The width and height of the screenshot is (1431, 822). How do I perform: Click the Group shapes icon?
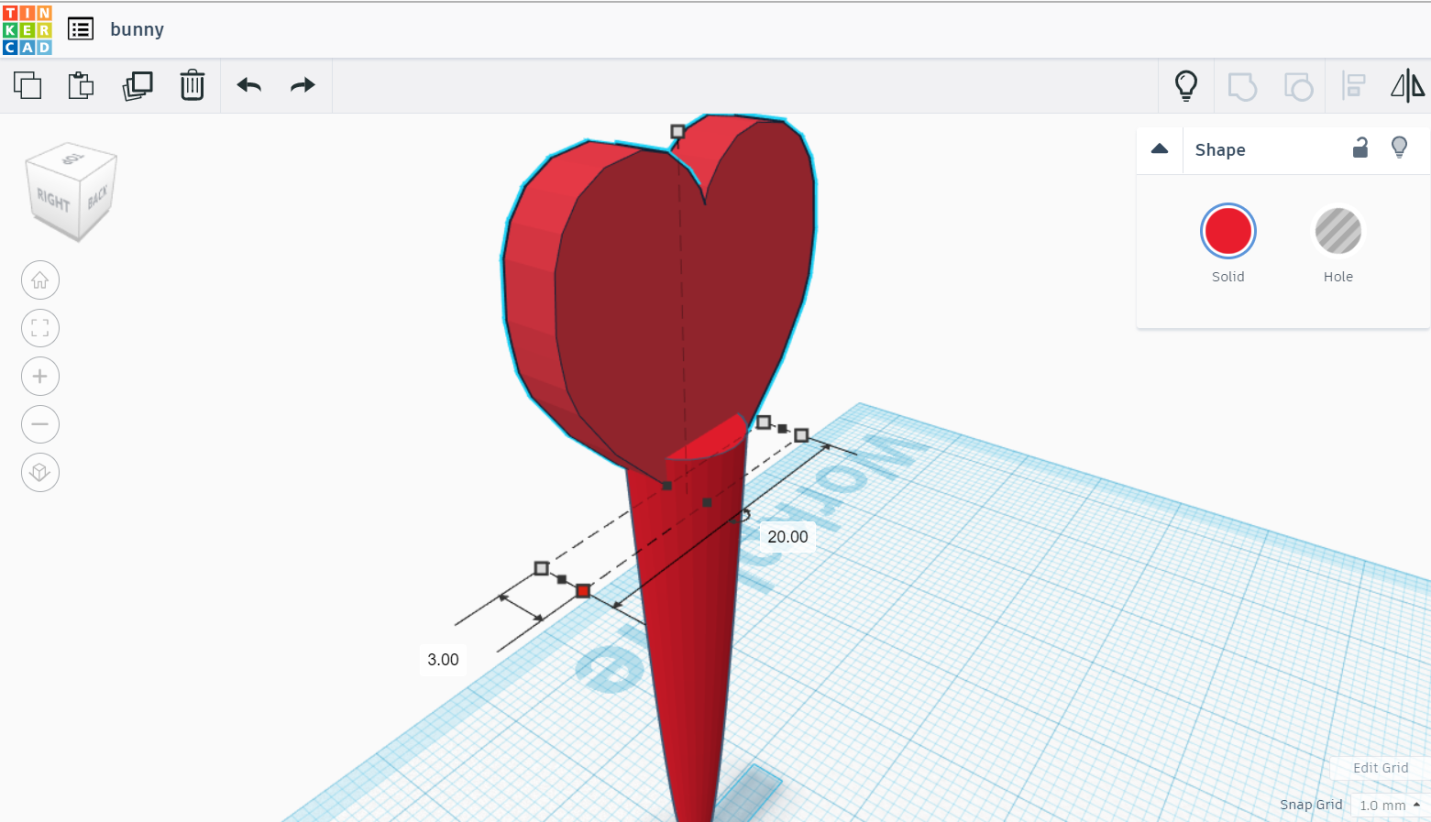coord(1242,86)
